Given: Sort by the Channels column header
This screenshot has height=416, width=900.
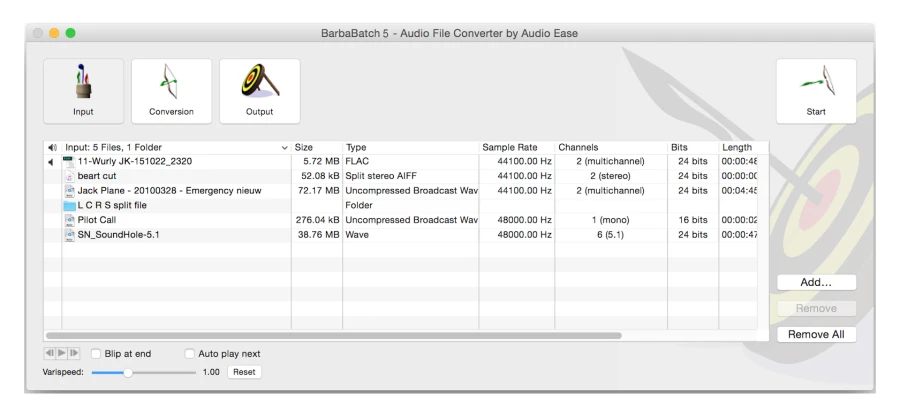Looking at the screenshot, I should (611, 147).
